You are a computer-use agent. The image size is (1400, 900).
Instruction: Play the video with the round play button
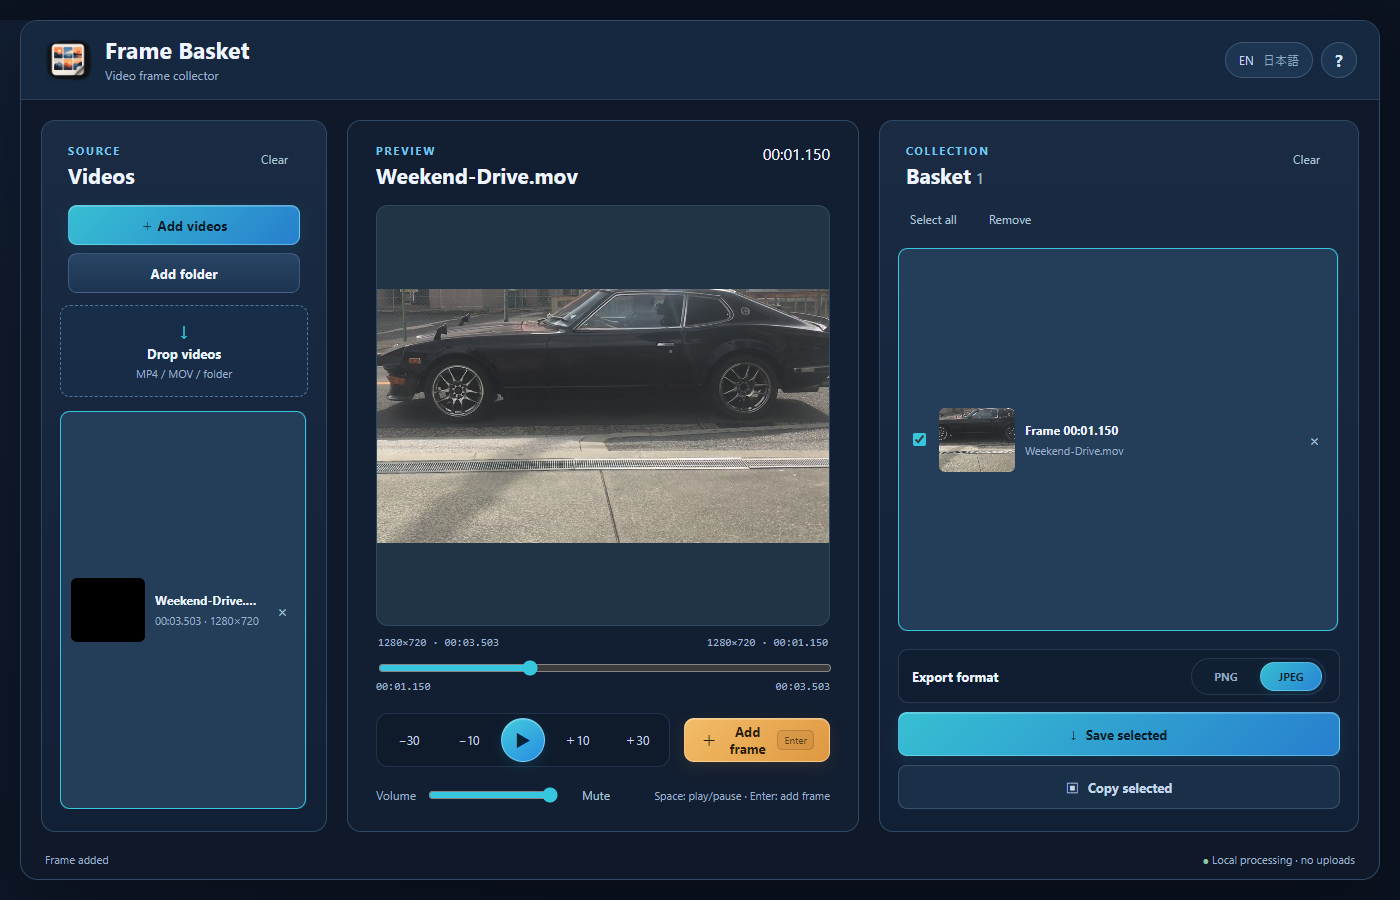[x=522, y=740]
